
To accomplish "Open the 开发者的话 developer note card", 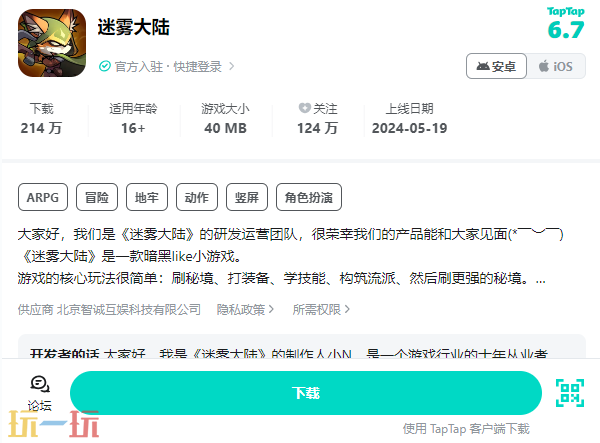I will pyautogui.click(x=302, y=347).
